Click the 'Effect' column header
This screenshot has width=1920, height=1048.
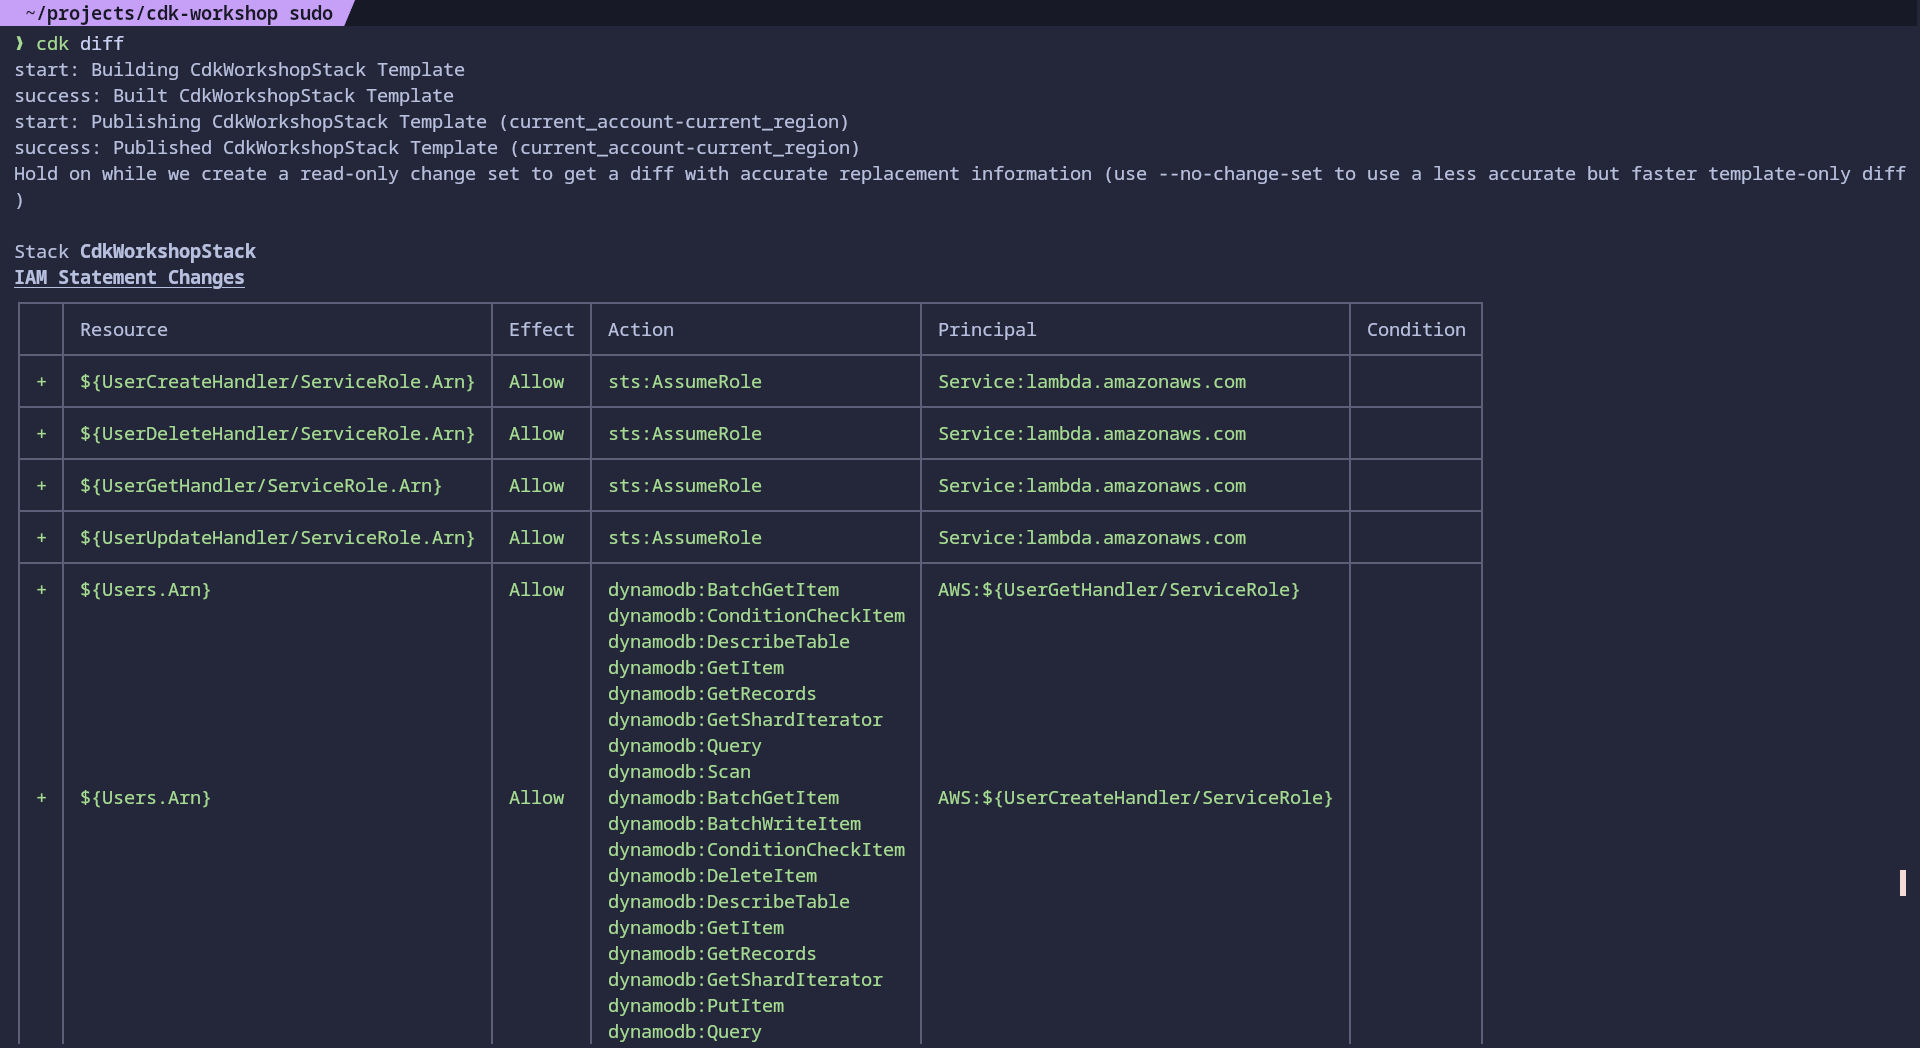click(x=541, y=330)
